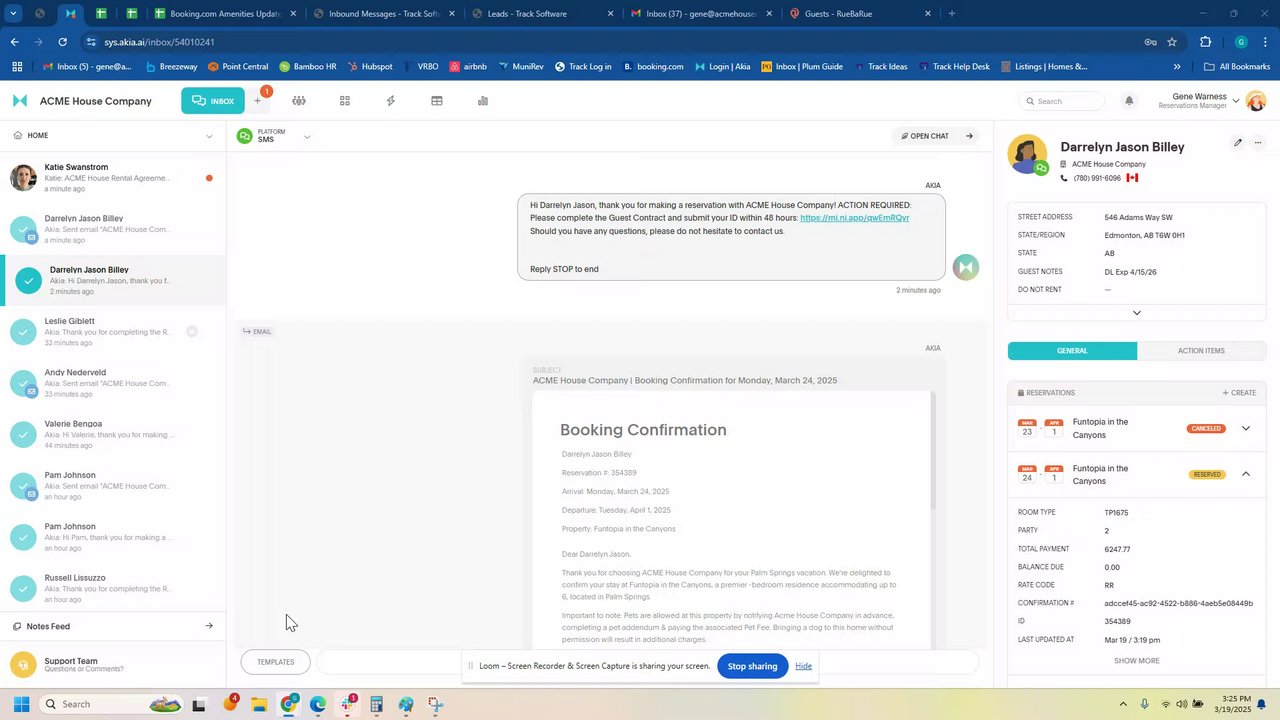
Task: Open Russell Lissuzzo's conversation
Action: tap(113, 589)
